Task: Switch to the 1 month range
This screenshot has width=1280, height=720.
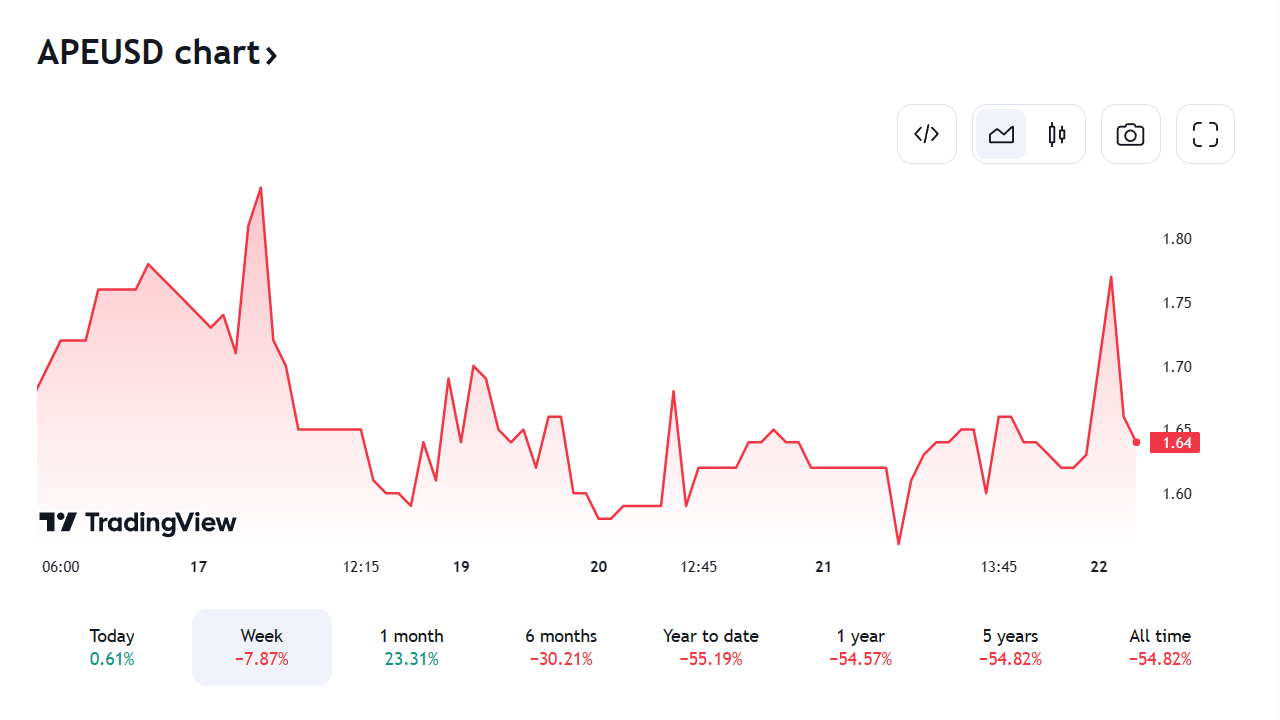Action: point(411,647)
